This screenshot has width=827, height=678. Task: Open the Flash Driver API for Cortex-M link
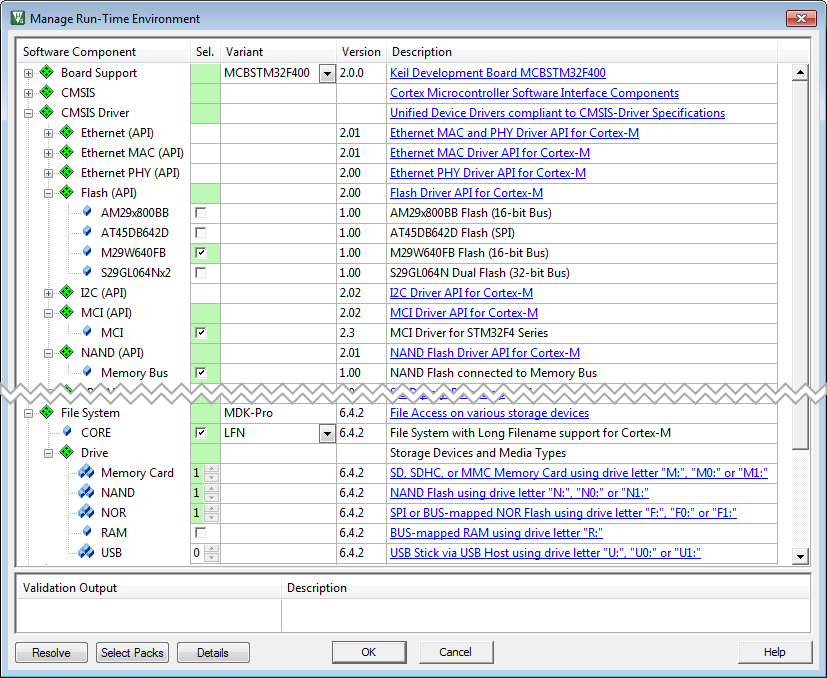pos(466,193)
